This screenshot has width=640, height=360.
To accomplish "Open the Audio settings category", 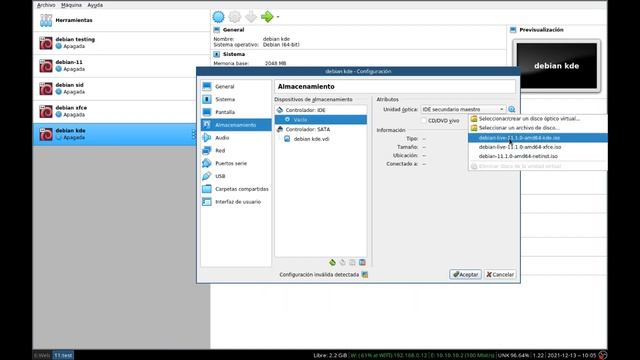I will 236,138.
